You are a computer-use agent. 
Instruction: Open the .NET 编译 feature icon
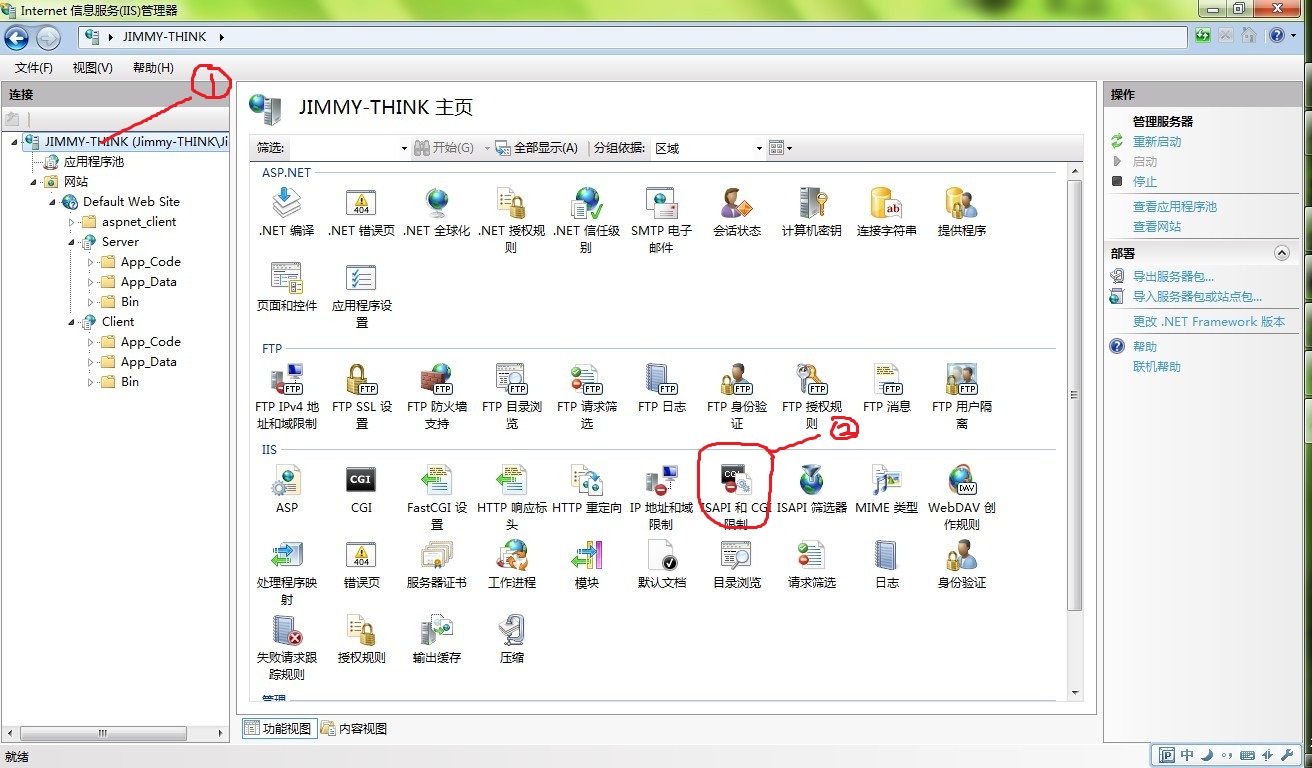[x=287, y=204]
